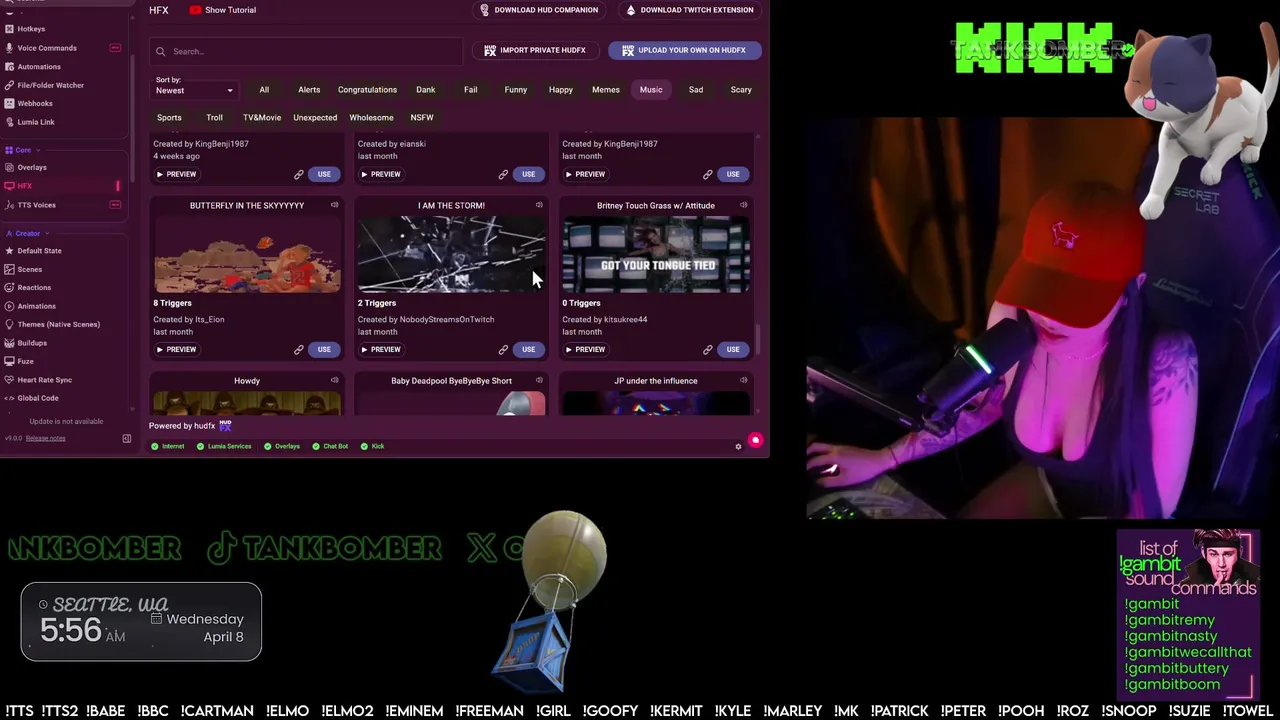Collapse the Core group
Screen dimensions: 1280x720
click(22, 150)
